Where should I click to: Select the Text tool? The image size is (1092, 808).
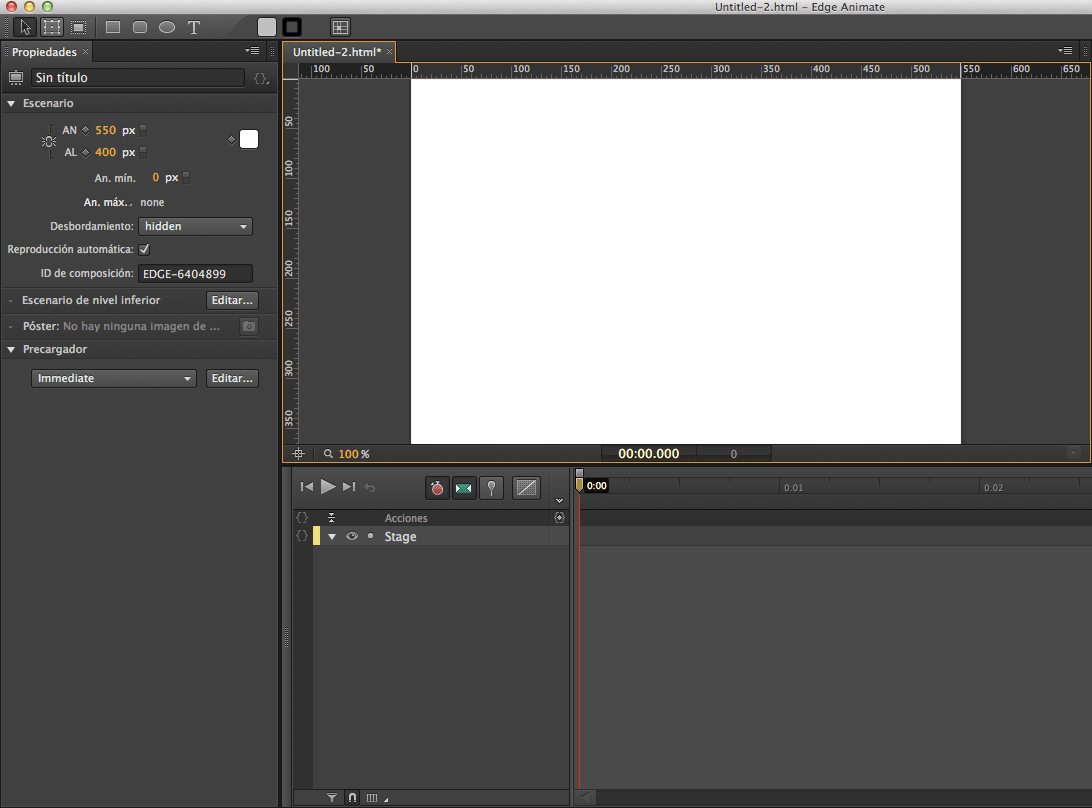coord(194,27)
